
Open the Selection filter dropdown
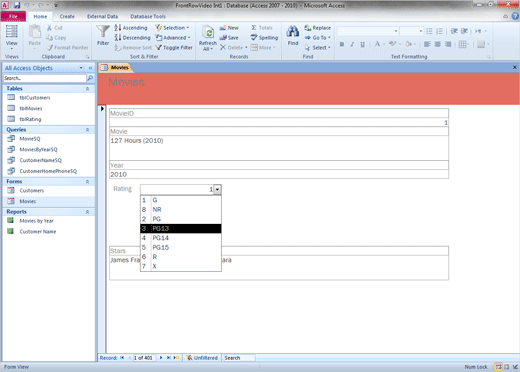(172, 28)
